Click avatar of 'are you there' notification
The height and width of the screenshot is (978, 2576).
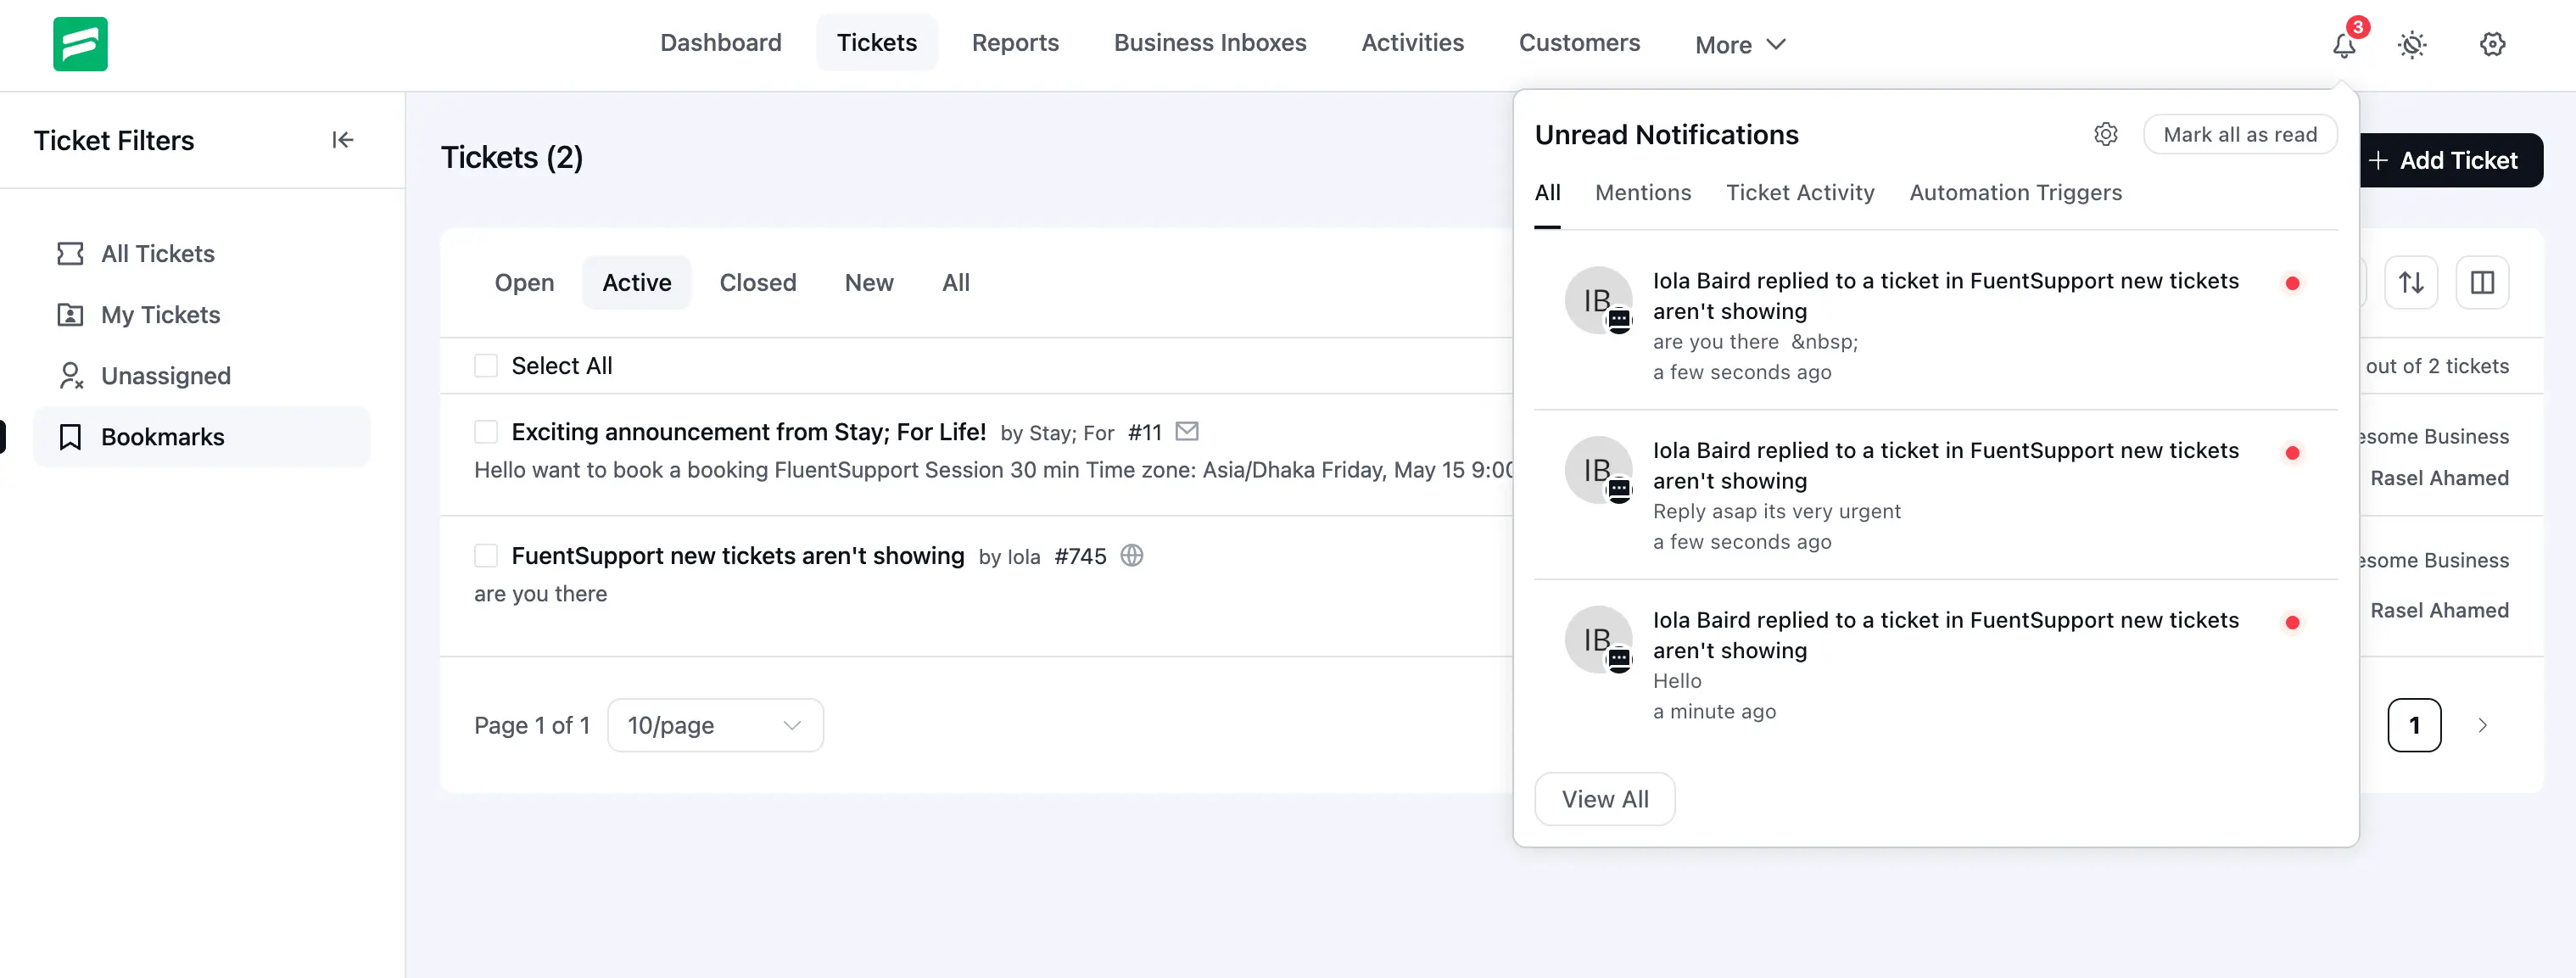1598,300
